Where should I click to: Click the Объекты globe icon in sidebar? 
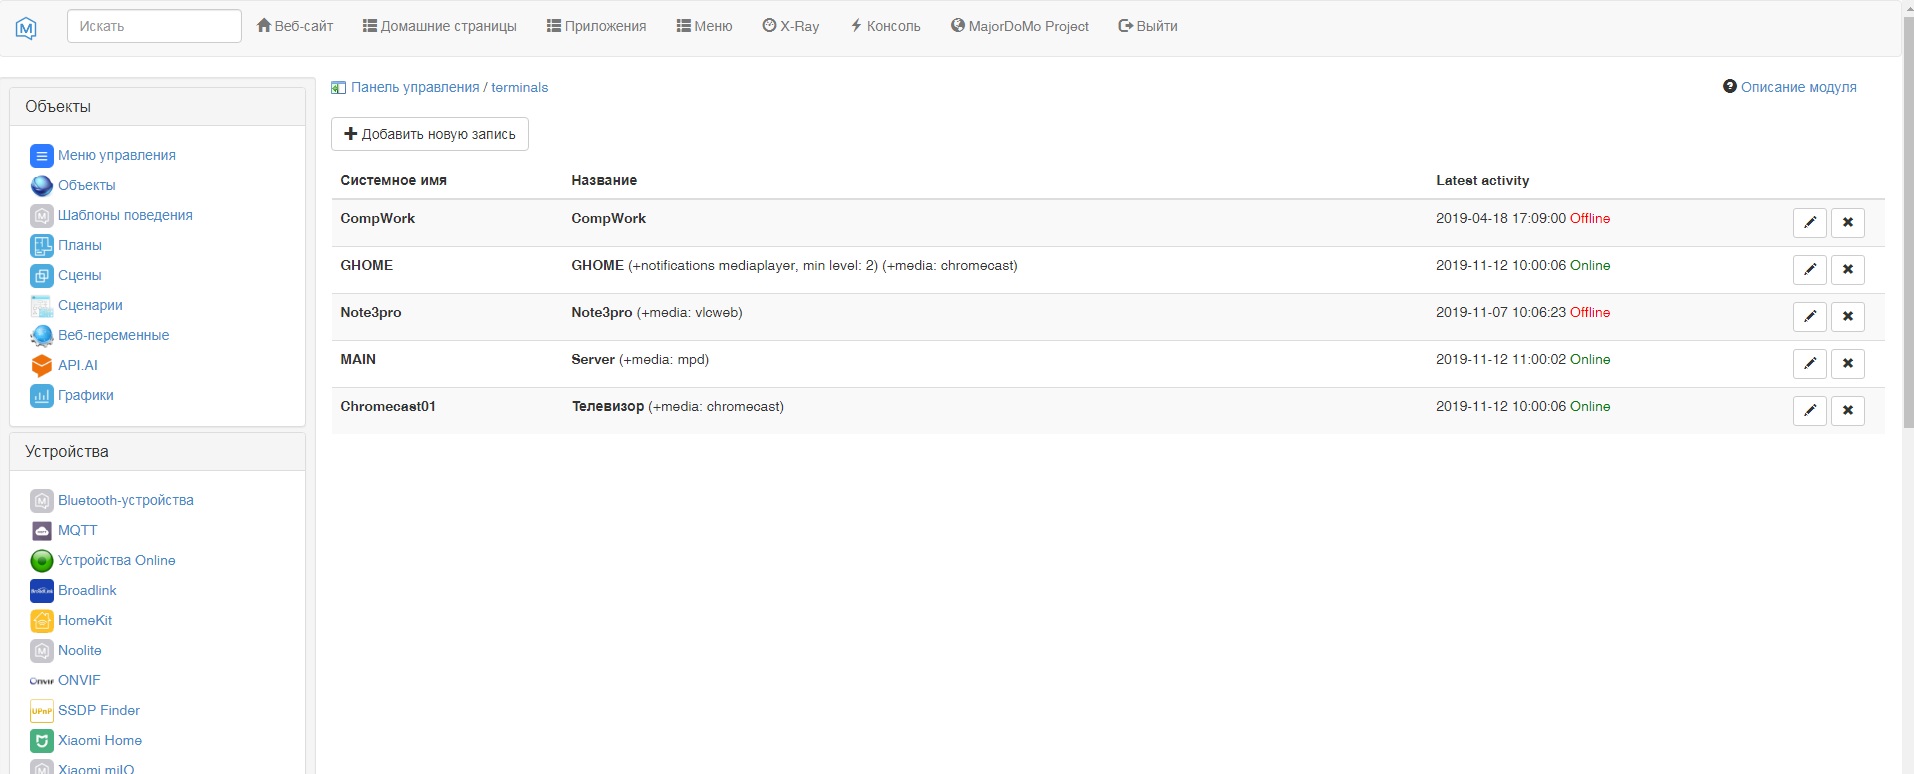[x=41, y=185]
